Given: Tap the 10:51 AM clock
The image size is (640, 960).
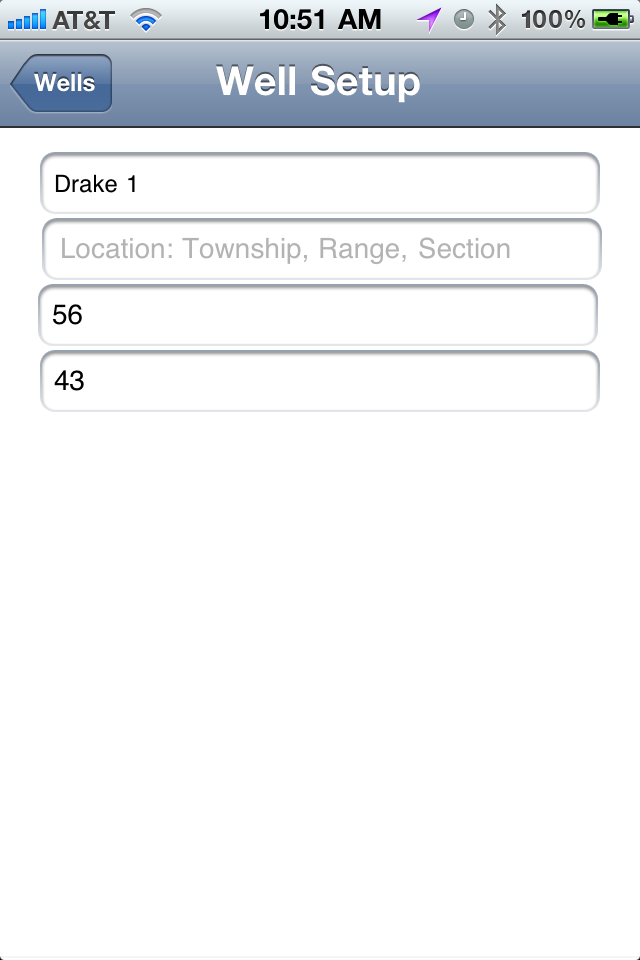Looking at the screenshot, I should tap(320, 20).
